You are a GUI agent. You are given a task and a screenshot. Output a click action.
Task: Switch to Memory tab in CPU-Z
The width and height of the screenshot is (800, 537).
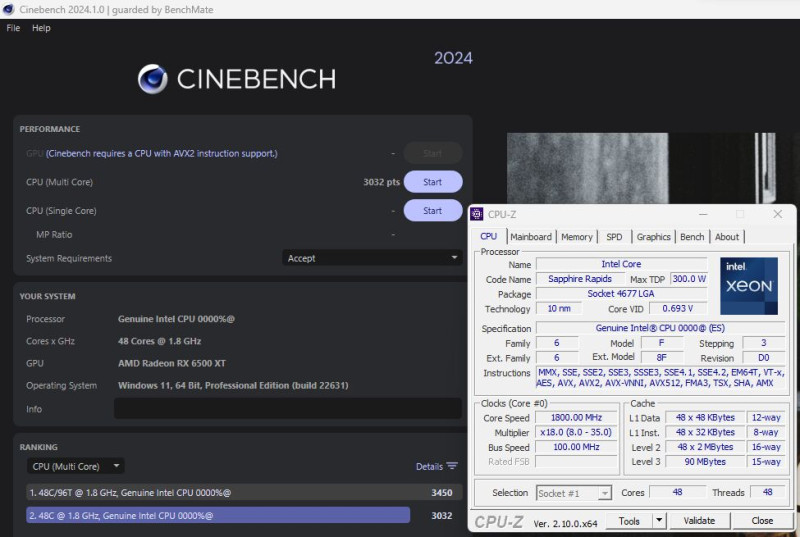(577, 237)
